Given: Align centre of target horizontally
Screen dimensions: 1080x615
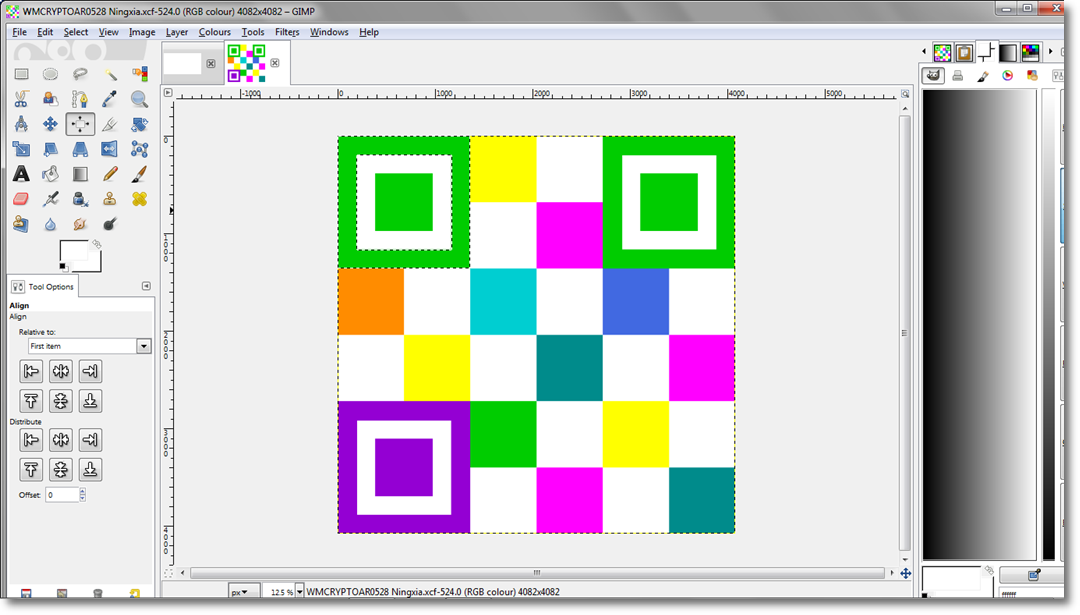Looking at the screenshot, I should pyautogui.click(x=61, y=372).
